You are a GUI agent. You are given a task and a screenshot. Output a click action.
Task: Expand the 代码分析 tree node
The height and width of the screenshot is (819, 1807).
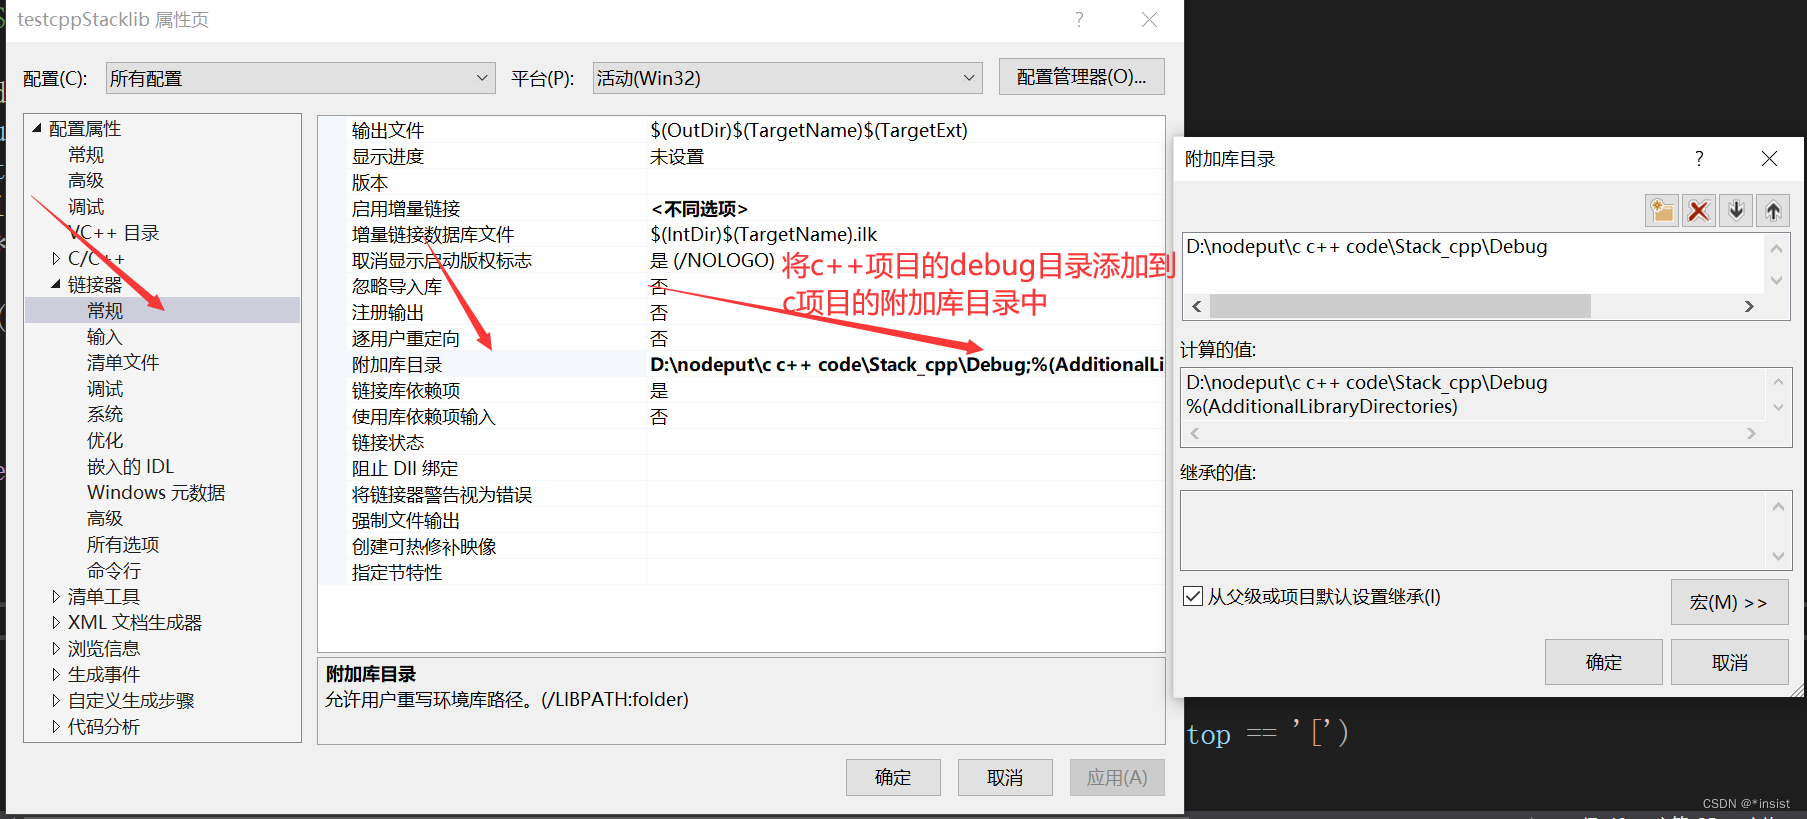(x=56, y=727)
